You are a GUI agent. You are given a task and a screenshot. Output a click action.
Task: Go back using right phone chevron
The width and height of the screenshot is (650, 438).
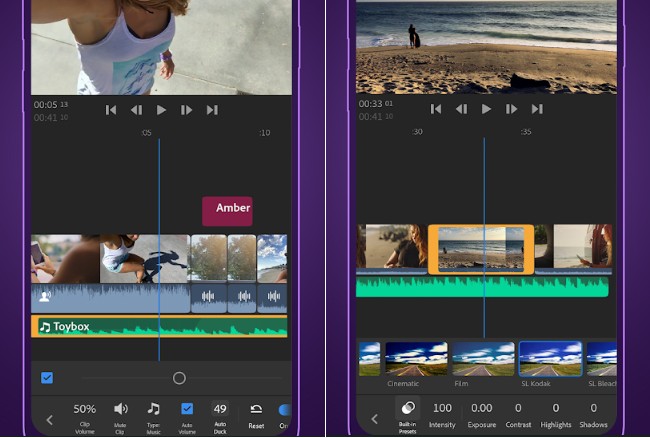[x=375, y=419]
